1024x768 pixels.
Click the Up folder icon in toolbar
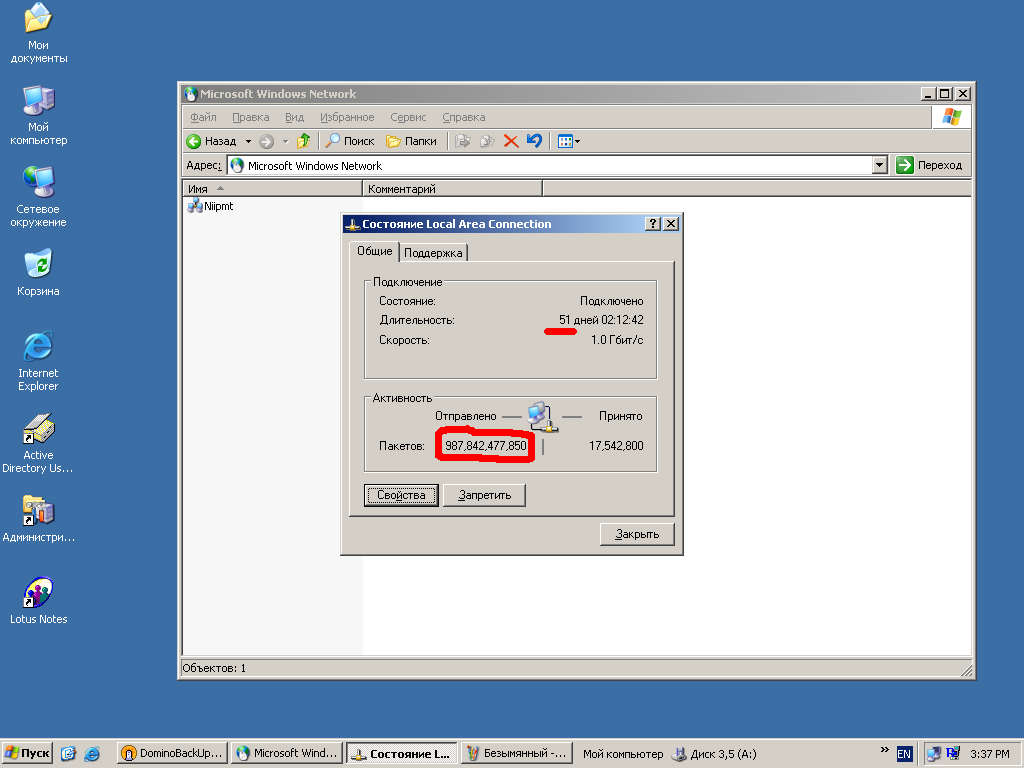[x=303, y=141]
